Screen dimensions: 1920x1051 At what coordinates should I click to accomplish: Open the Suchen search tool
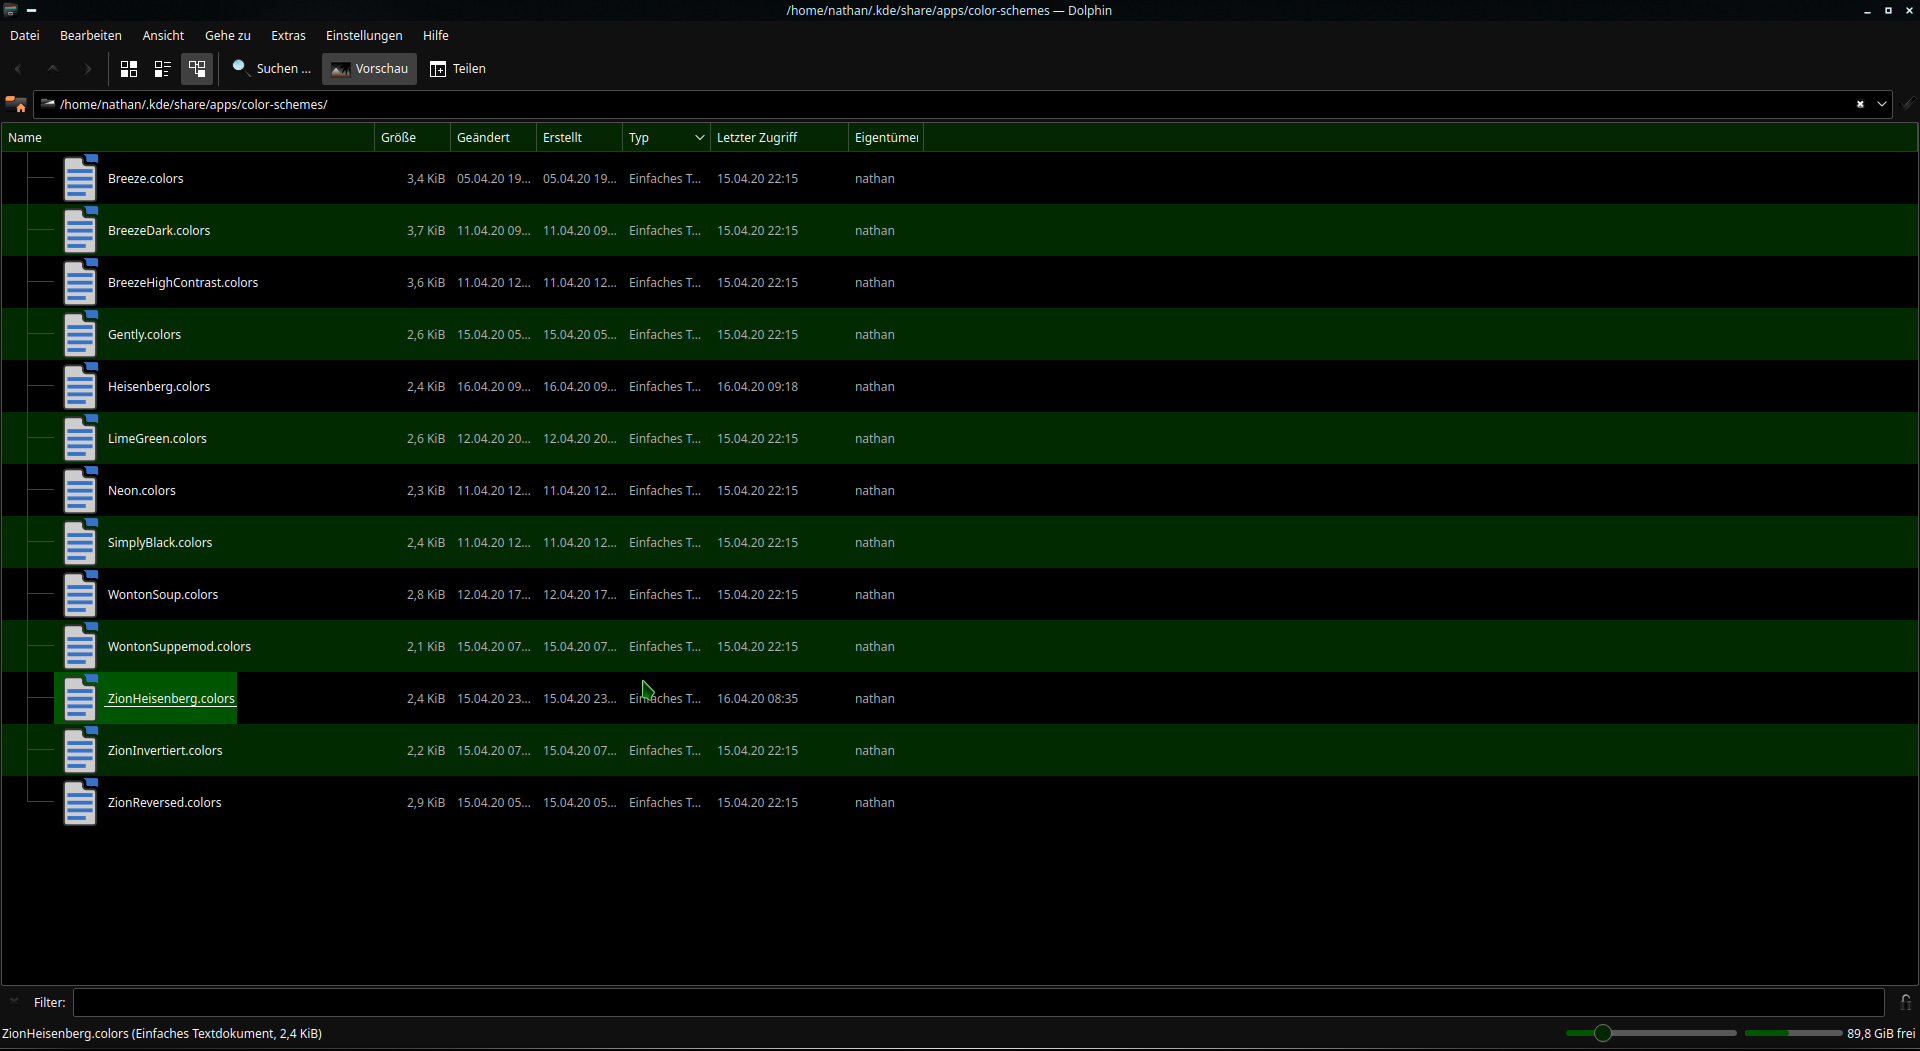271,69
